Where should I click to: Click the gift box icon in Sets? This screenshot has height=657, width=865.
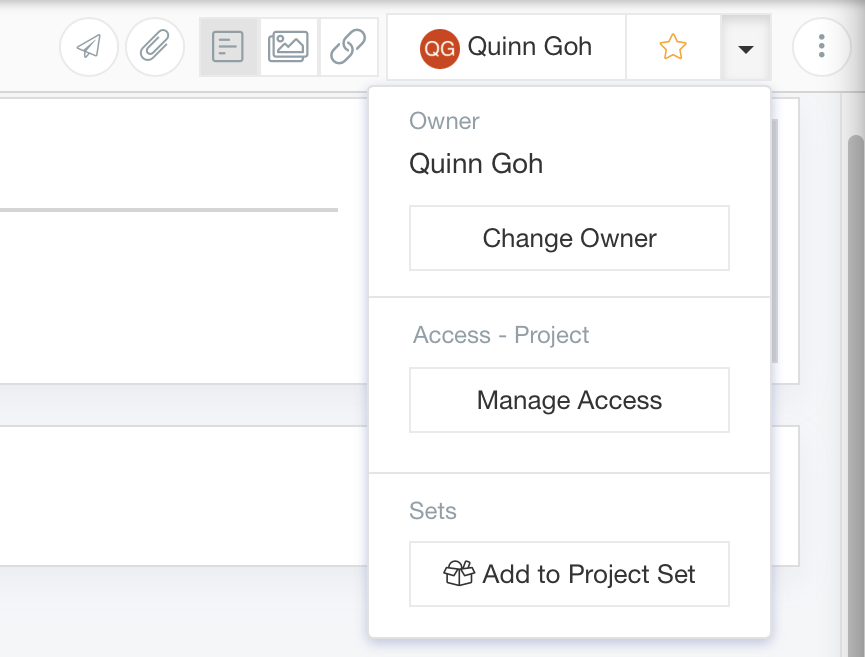459,573
